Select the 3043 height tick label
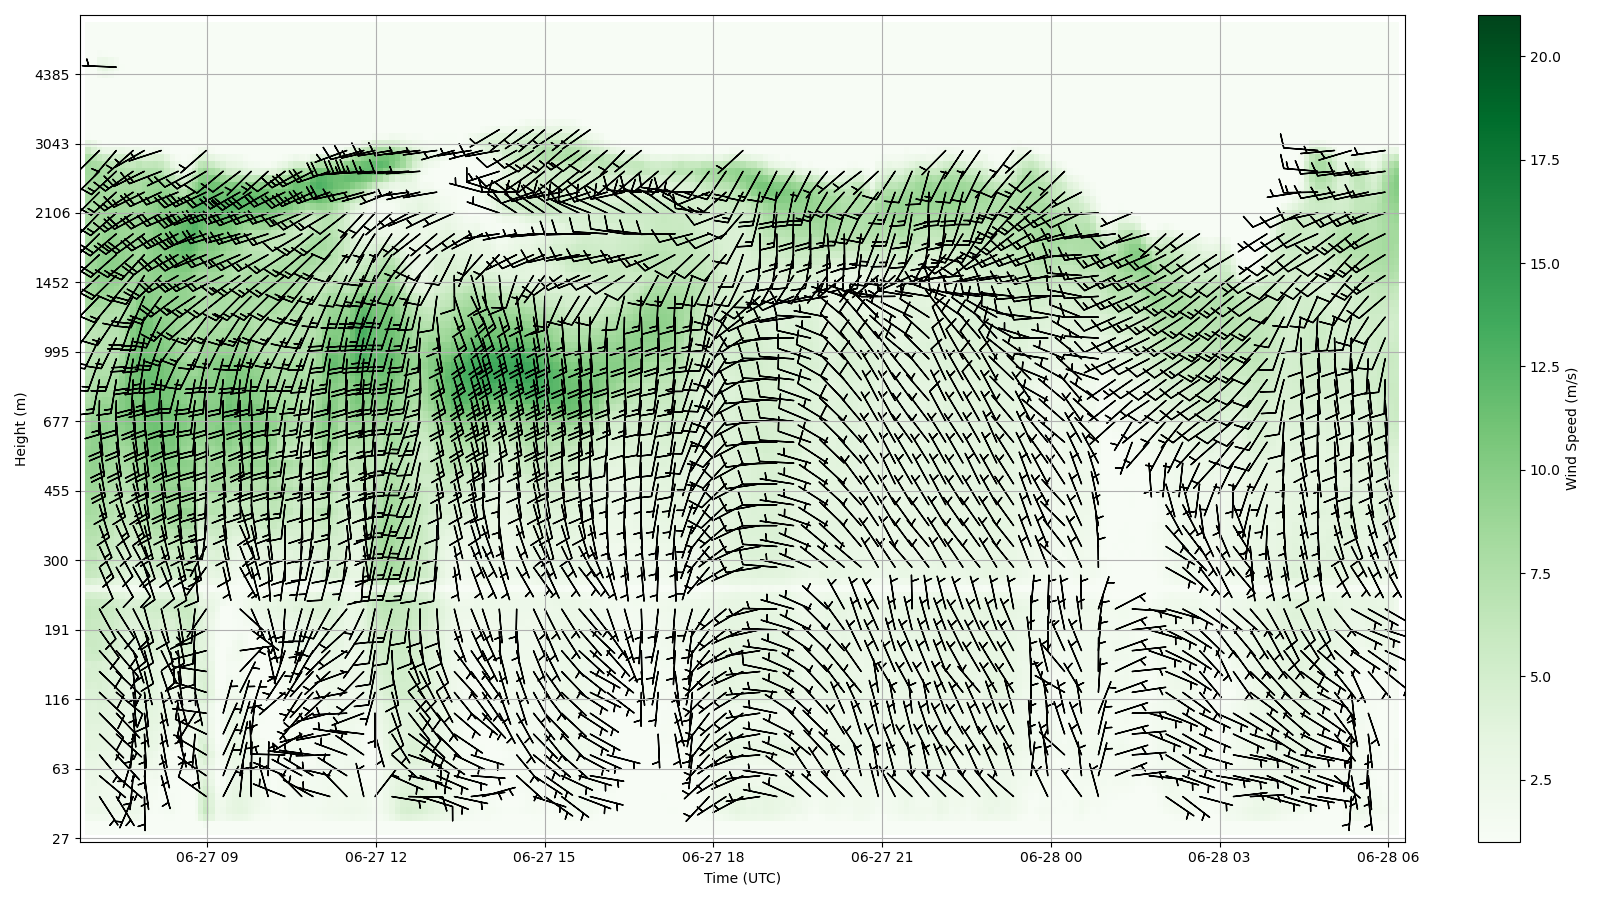 [52, 144]
